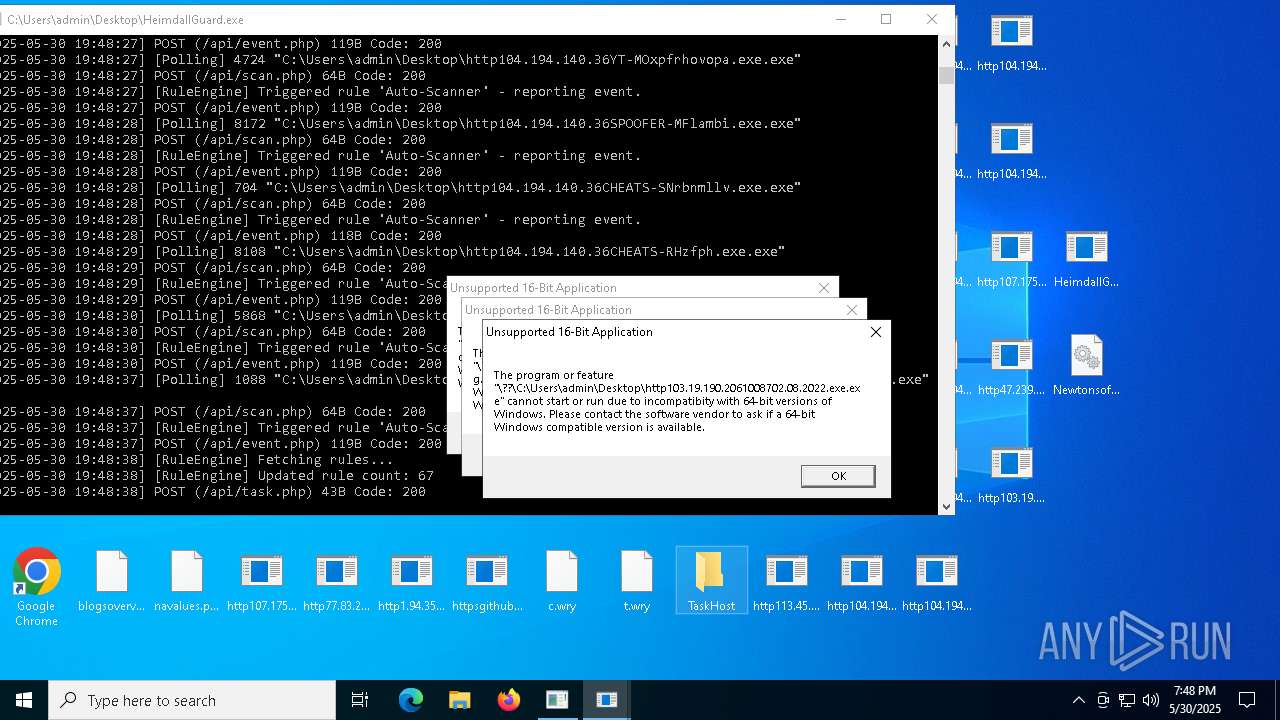
Task: Click OK in the Unsupported 16-Bit Application dialog
Action: click(838, 476)
